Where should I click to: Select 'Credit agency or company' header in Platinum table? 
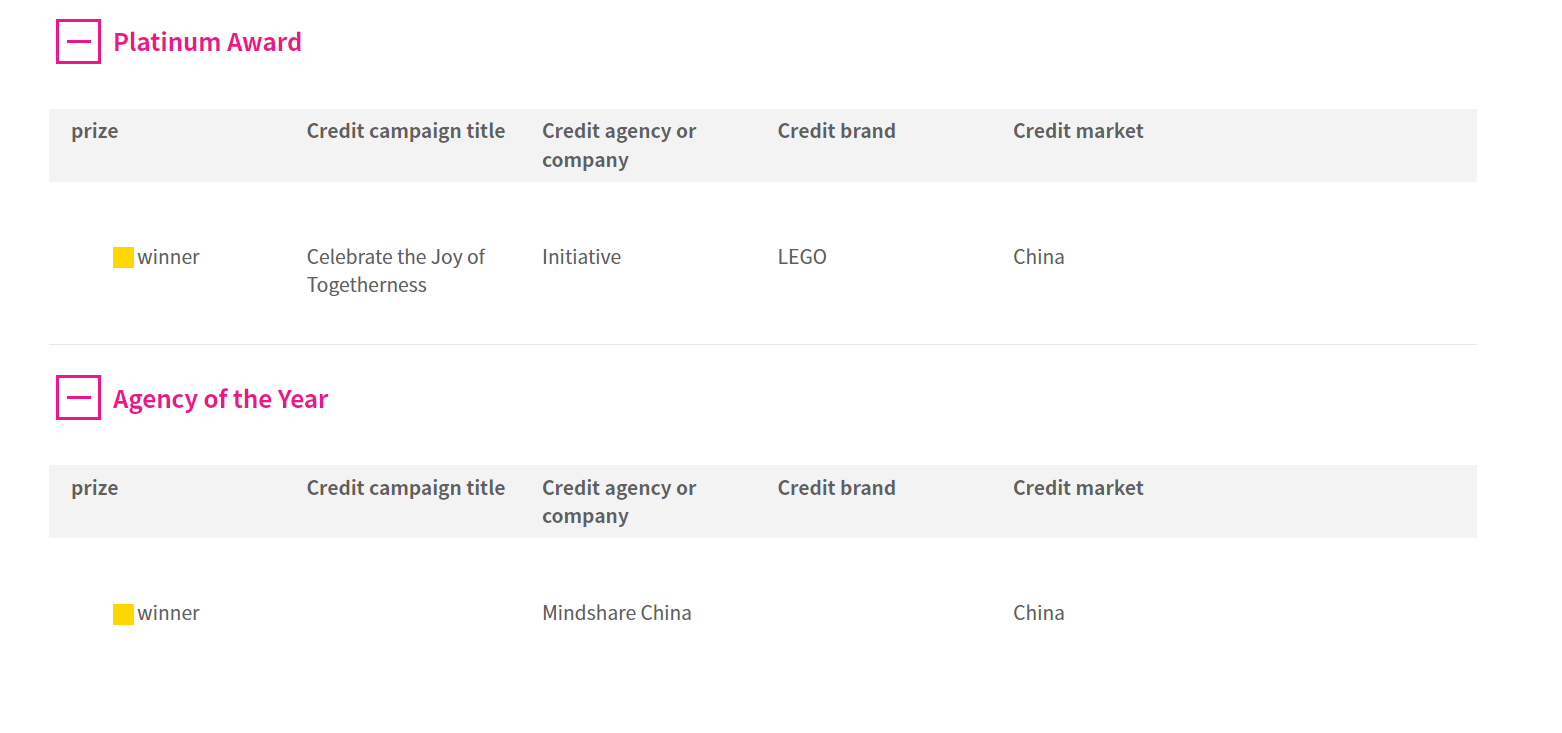tap(619, 145)
